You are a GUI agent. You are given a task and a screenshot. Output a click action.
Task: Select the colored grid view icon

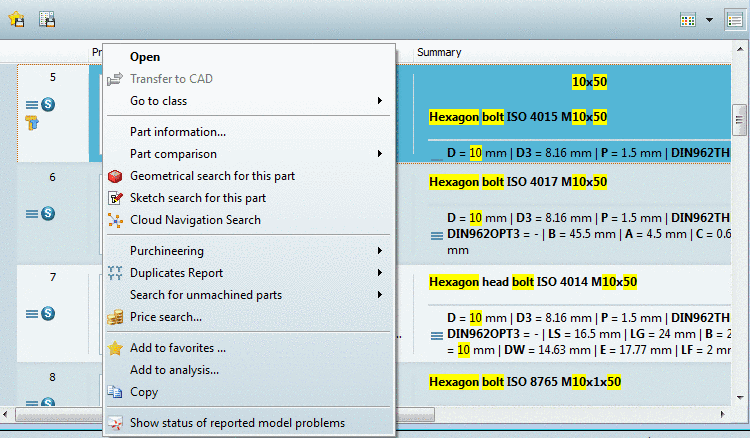tap(688, 20)
